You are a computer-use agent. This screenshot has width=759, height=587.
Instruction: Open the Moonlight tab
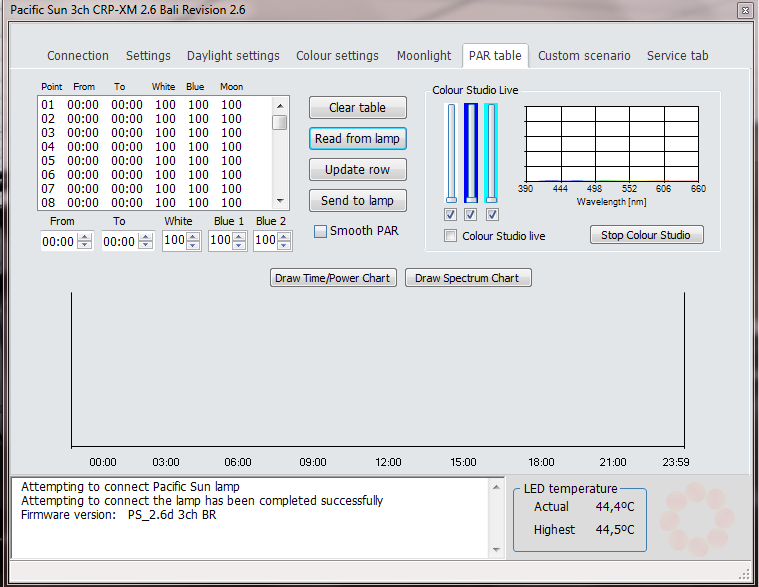424,56
